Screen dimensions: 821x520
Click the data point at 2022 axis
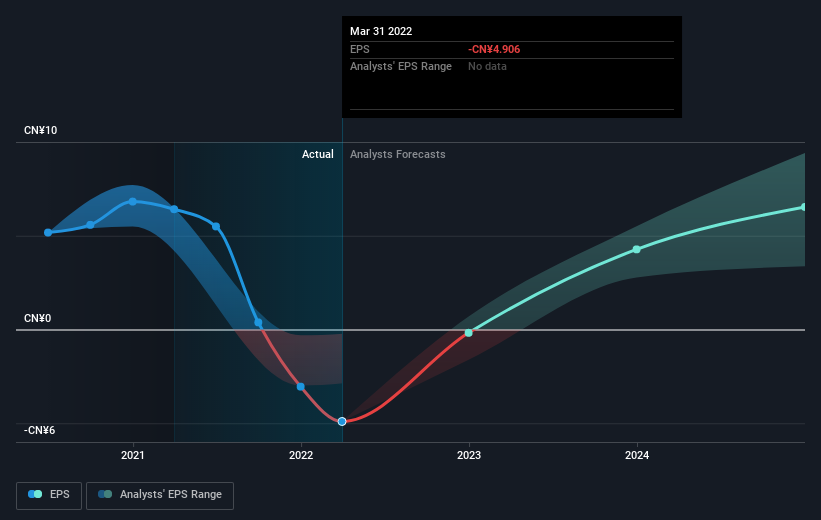(x=301, y=386)
